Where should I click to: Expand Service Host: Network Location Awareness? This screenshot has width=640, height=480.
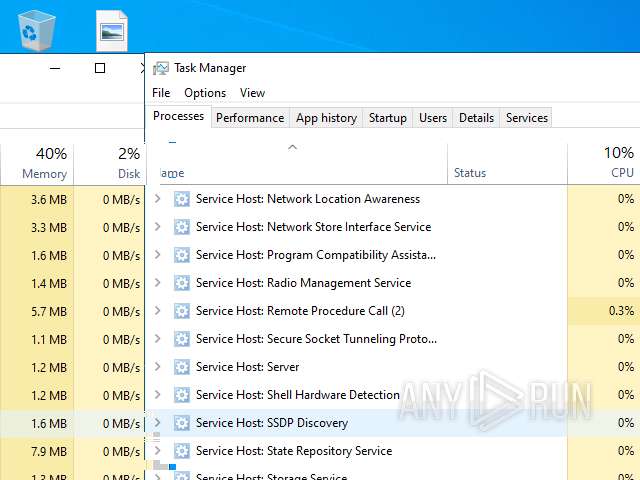pyautogui.click(x=158, y=199)
